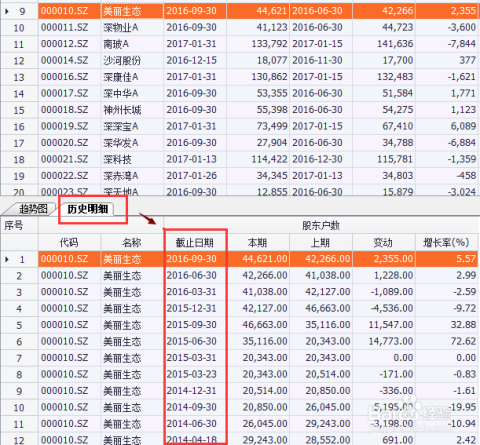The height and width of the screenshot is (445, 480).
Task: Select stock name 深科技
Action: pyautogui.click(x=117, y=159)
